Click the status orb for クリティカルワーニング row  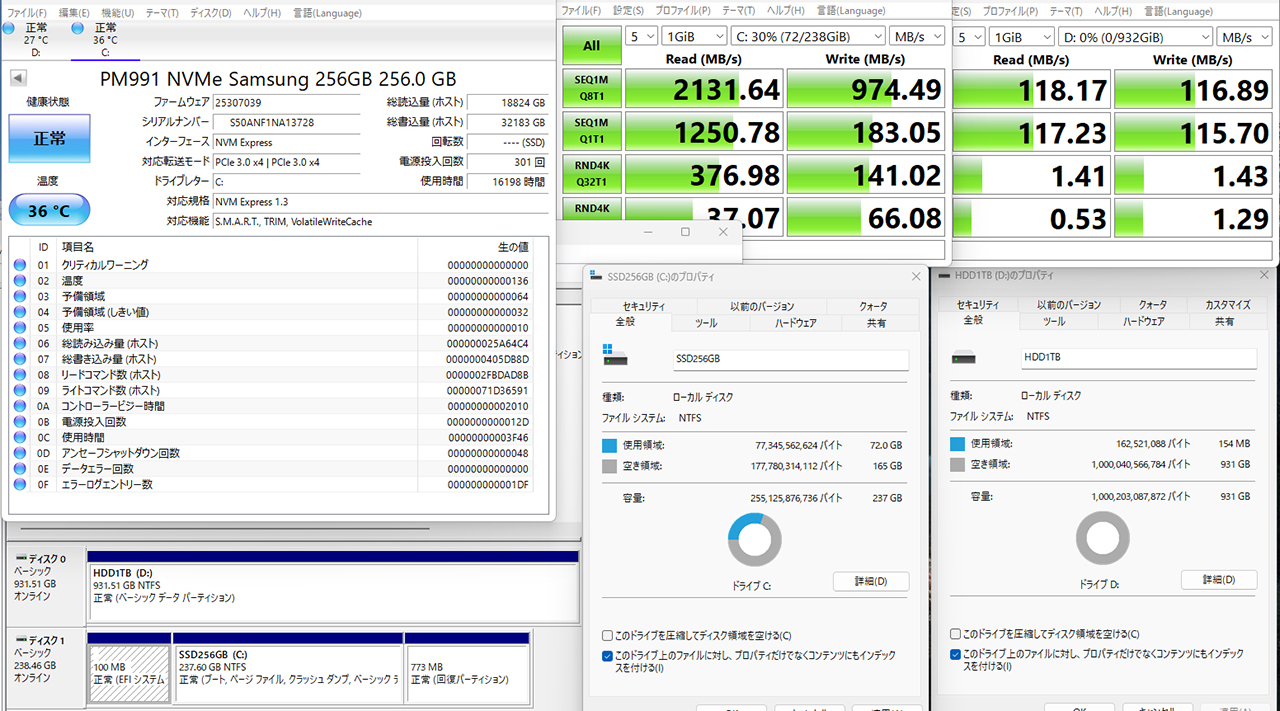click(19, 265)
